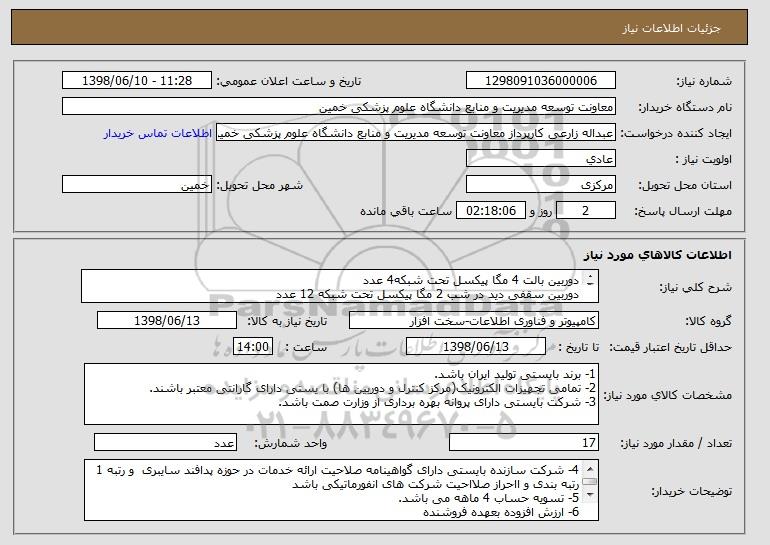Click the time field showing 14:00
The image size is (770, 545).
click(x=253, y=347)
